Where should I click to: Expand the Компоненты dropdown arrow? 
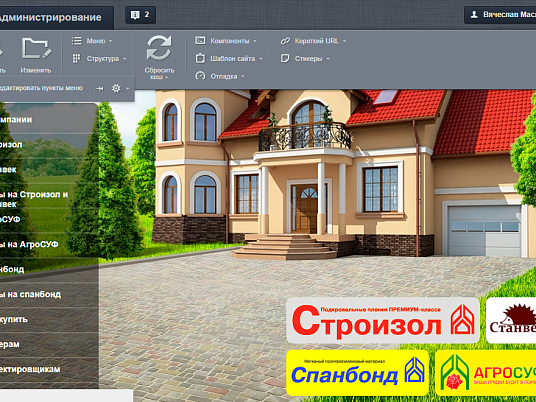pyautogui.click(x=255, y=41)
